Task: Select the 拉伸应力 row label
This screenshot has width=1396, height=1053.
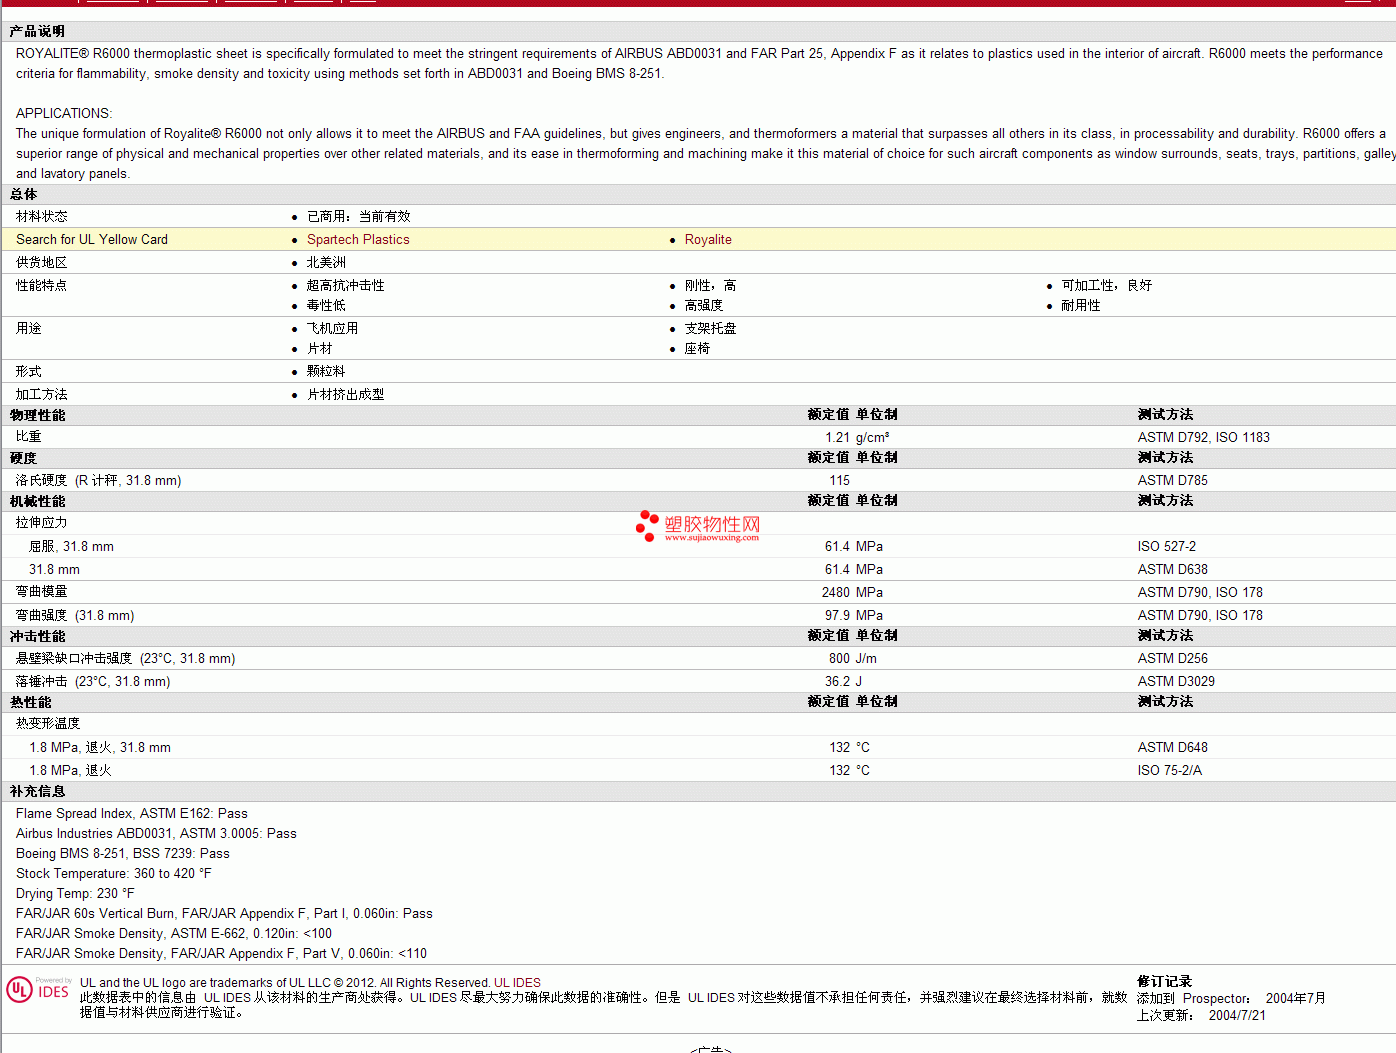Action: tap(42, 523)
